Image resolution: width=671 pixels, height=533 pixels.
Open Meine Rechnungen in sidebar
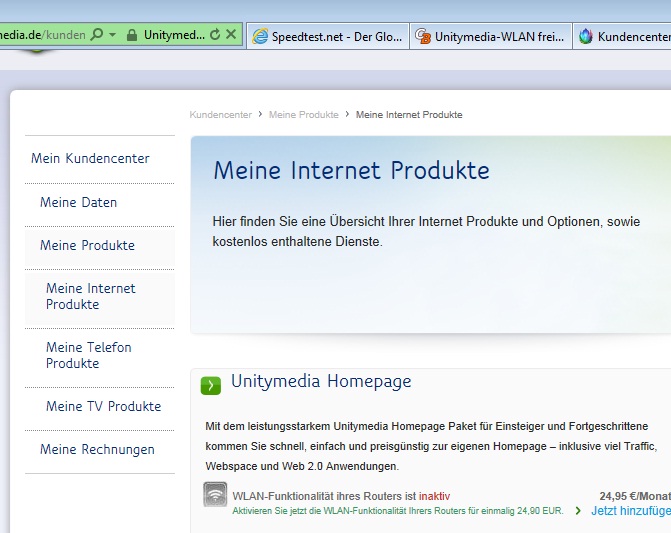(97, 450)
